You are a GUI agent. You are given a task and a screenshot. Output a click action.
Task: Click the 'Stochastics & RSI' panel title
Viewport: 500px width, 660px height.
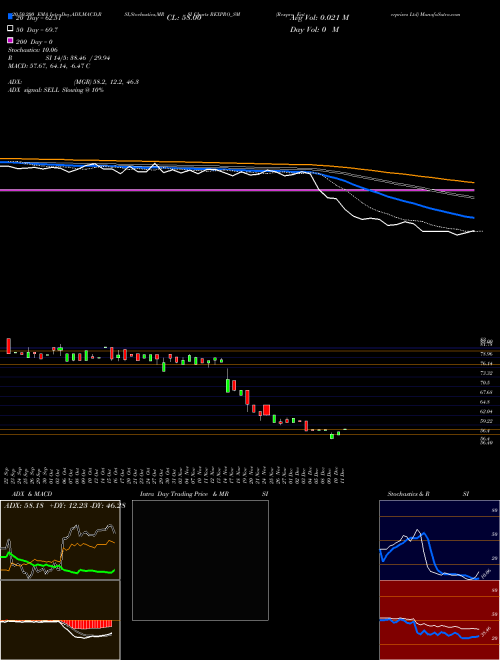(x=428, y=494)
